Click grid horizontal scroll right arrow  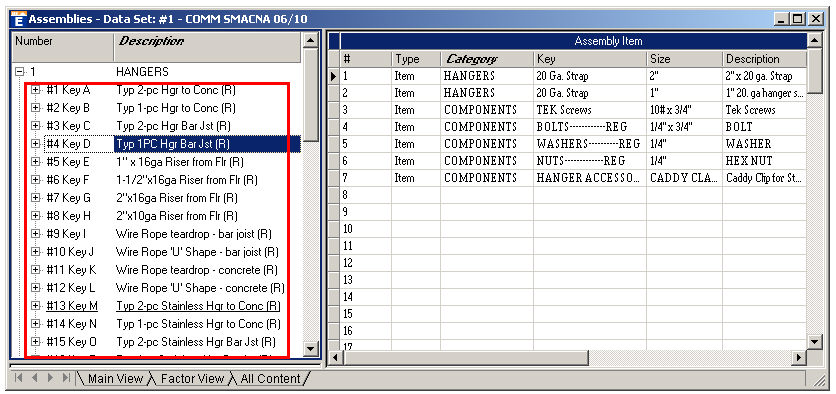(x=799, y=357)
